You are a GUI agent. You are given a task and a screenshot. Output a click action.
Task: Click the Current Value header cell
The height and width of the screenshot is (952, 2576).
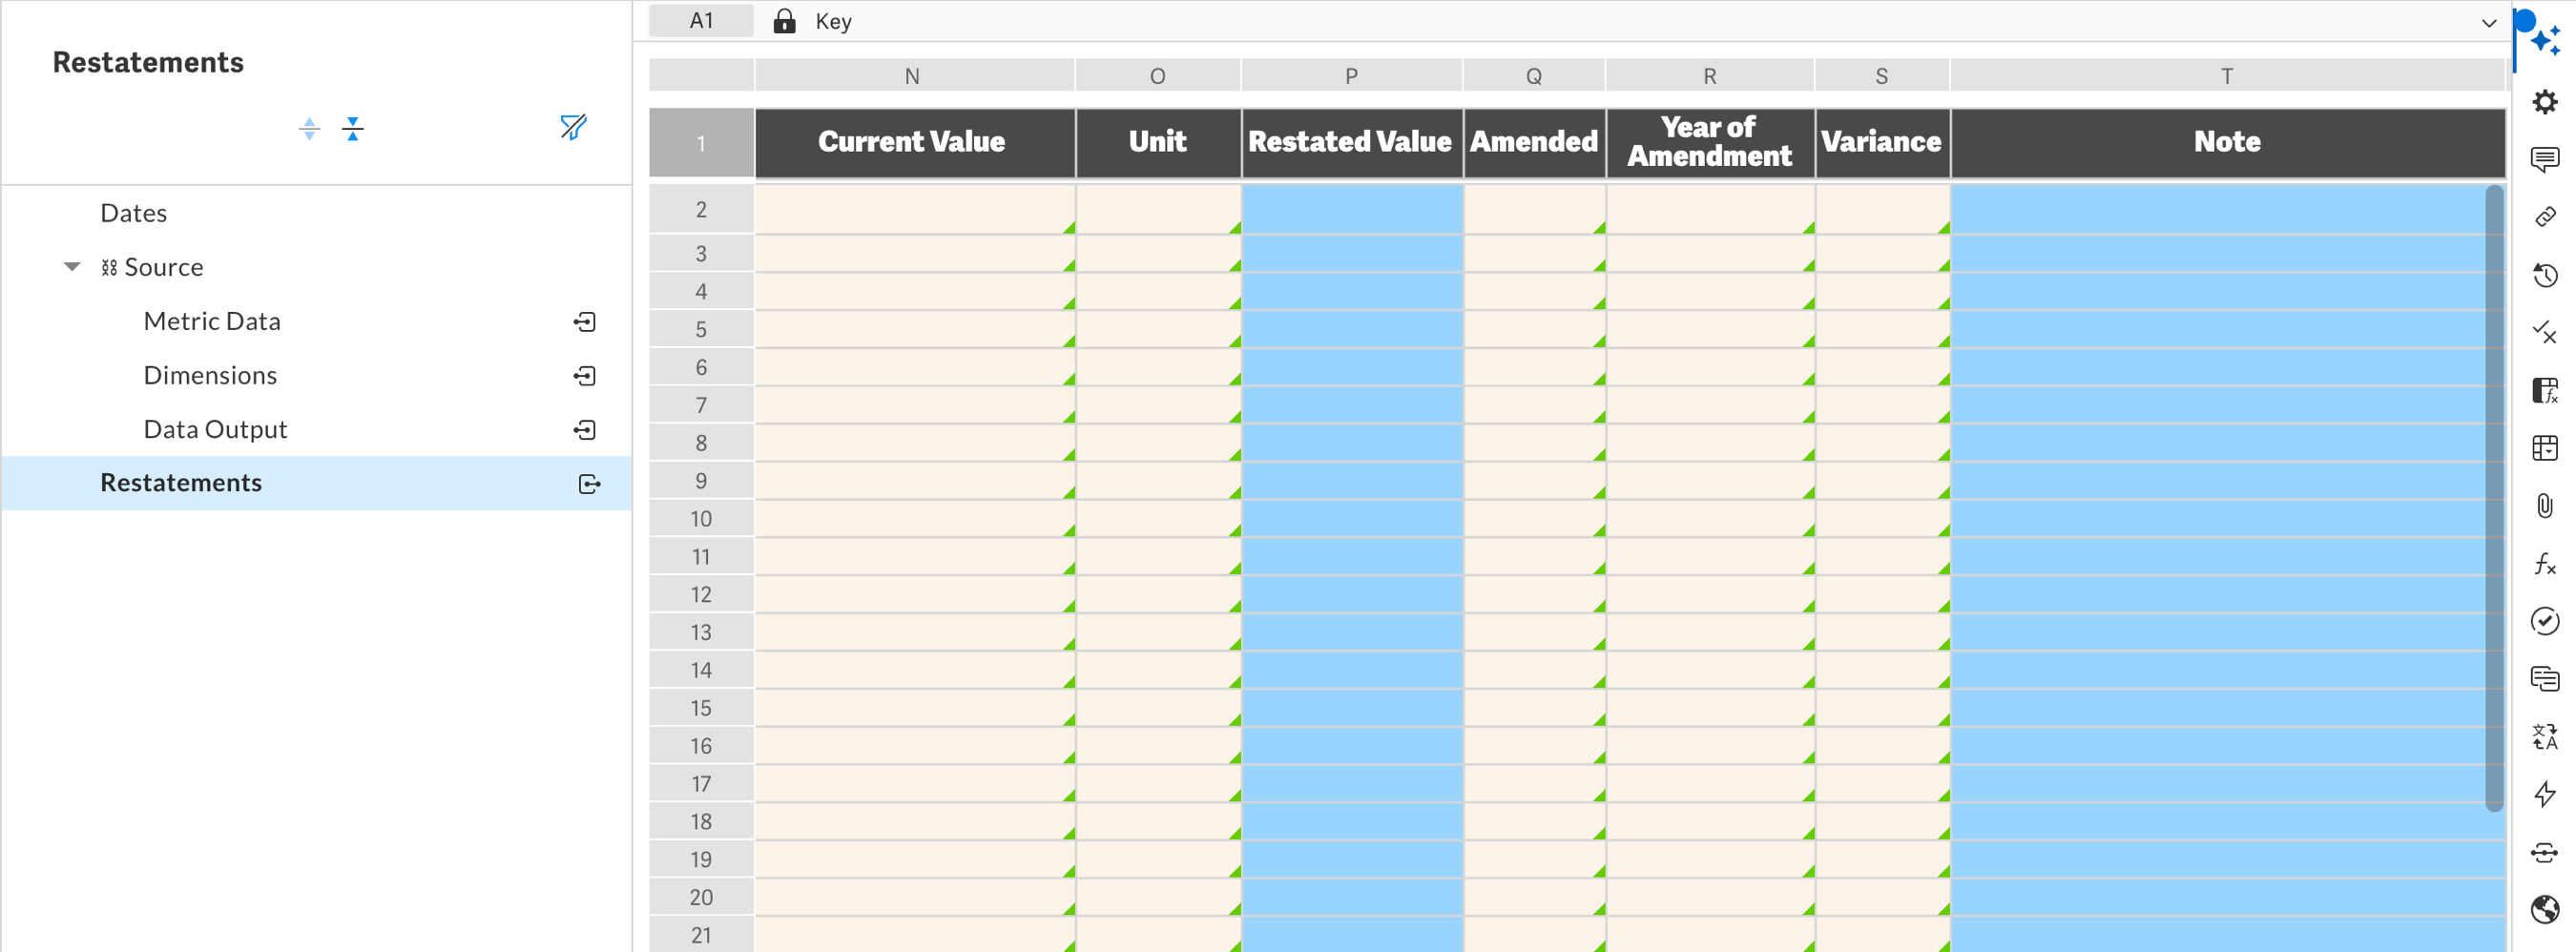915,143
